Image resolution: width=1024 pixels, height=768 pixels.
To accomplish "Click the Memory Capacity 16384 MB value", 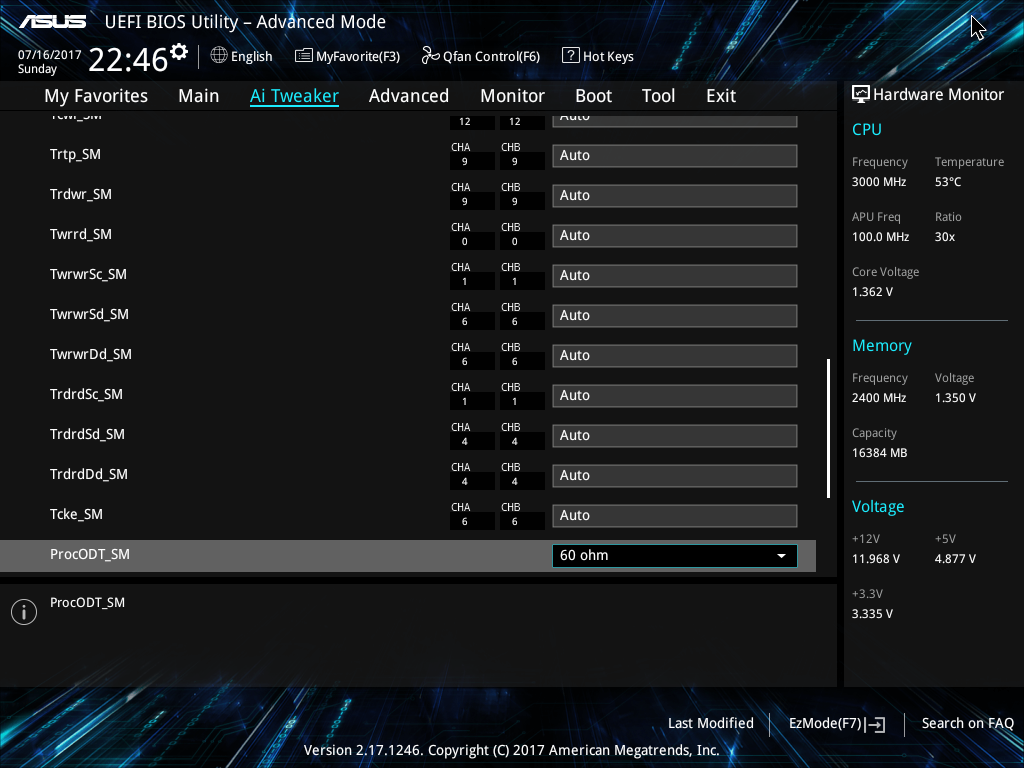I will (880, 453).
